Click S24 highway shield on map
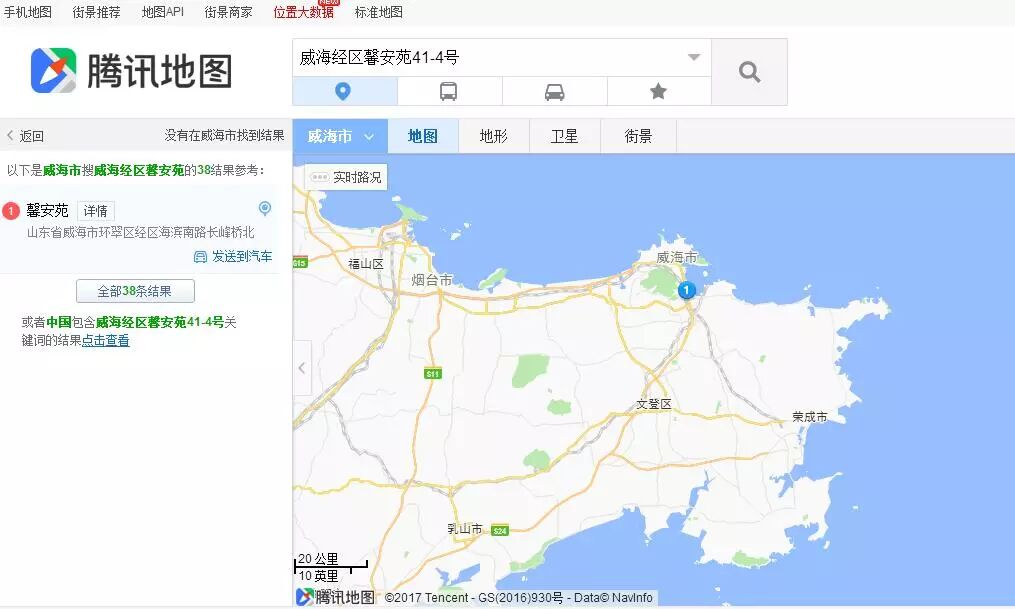Viewport: 1015px width, 609px height. click(x=500, y=531)
